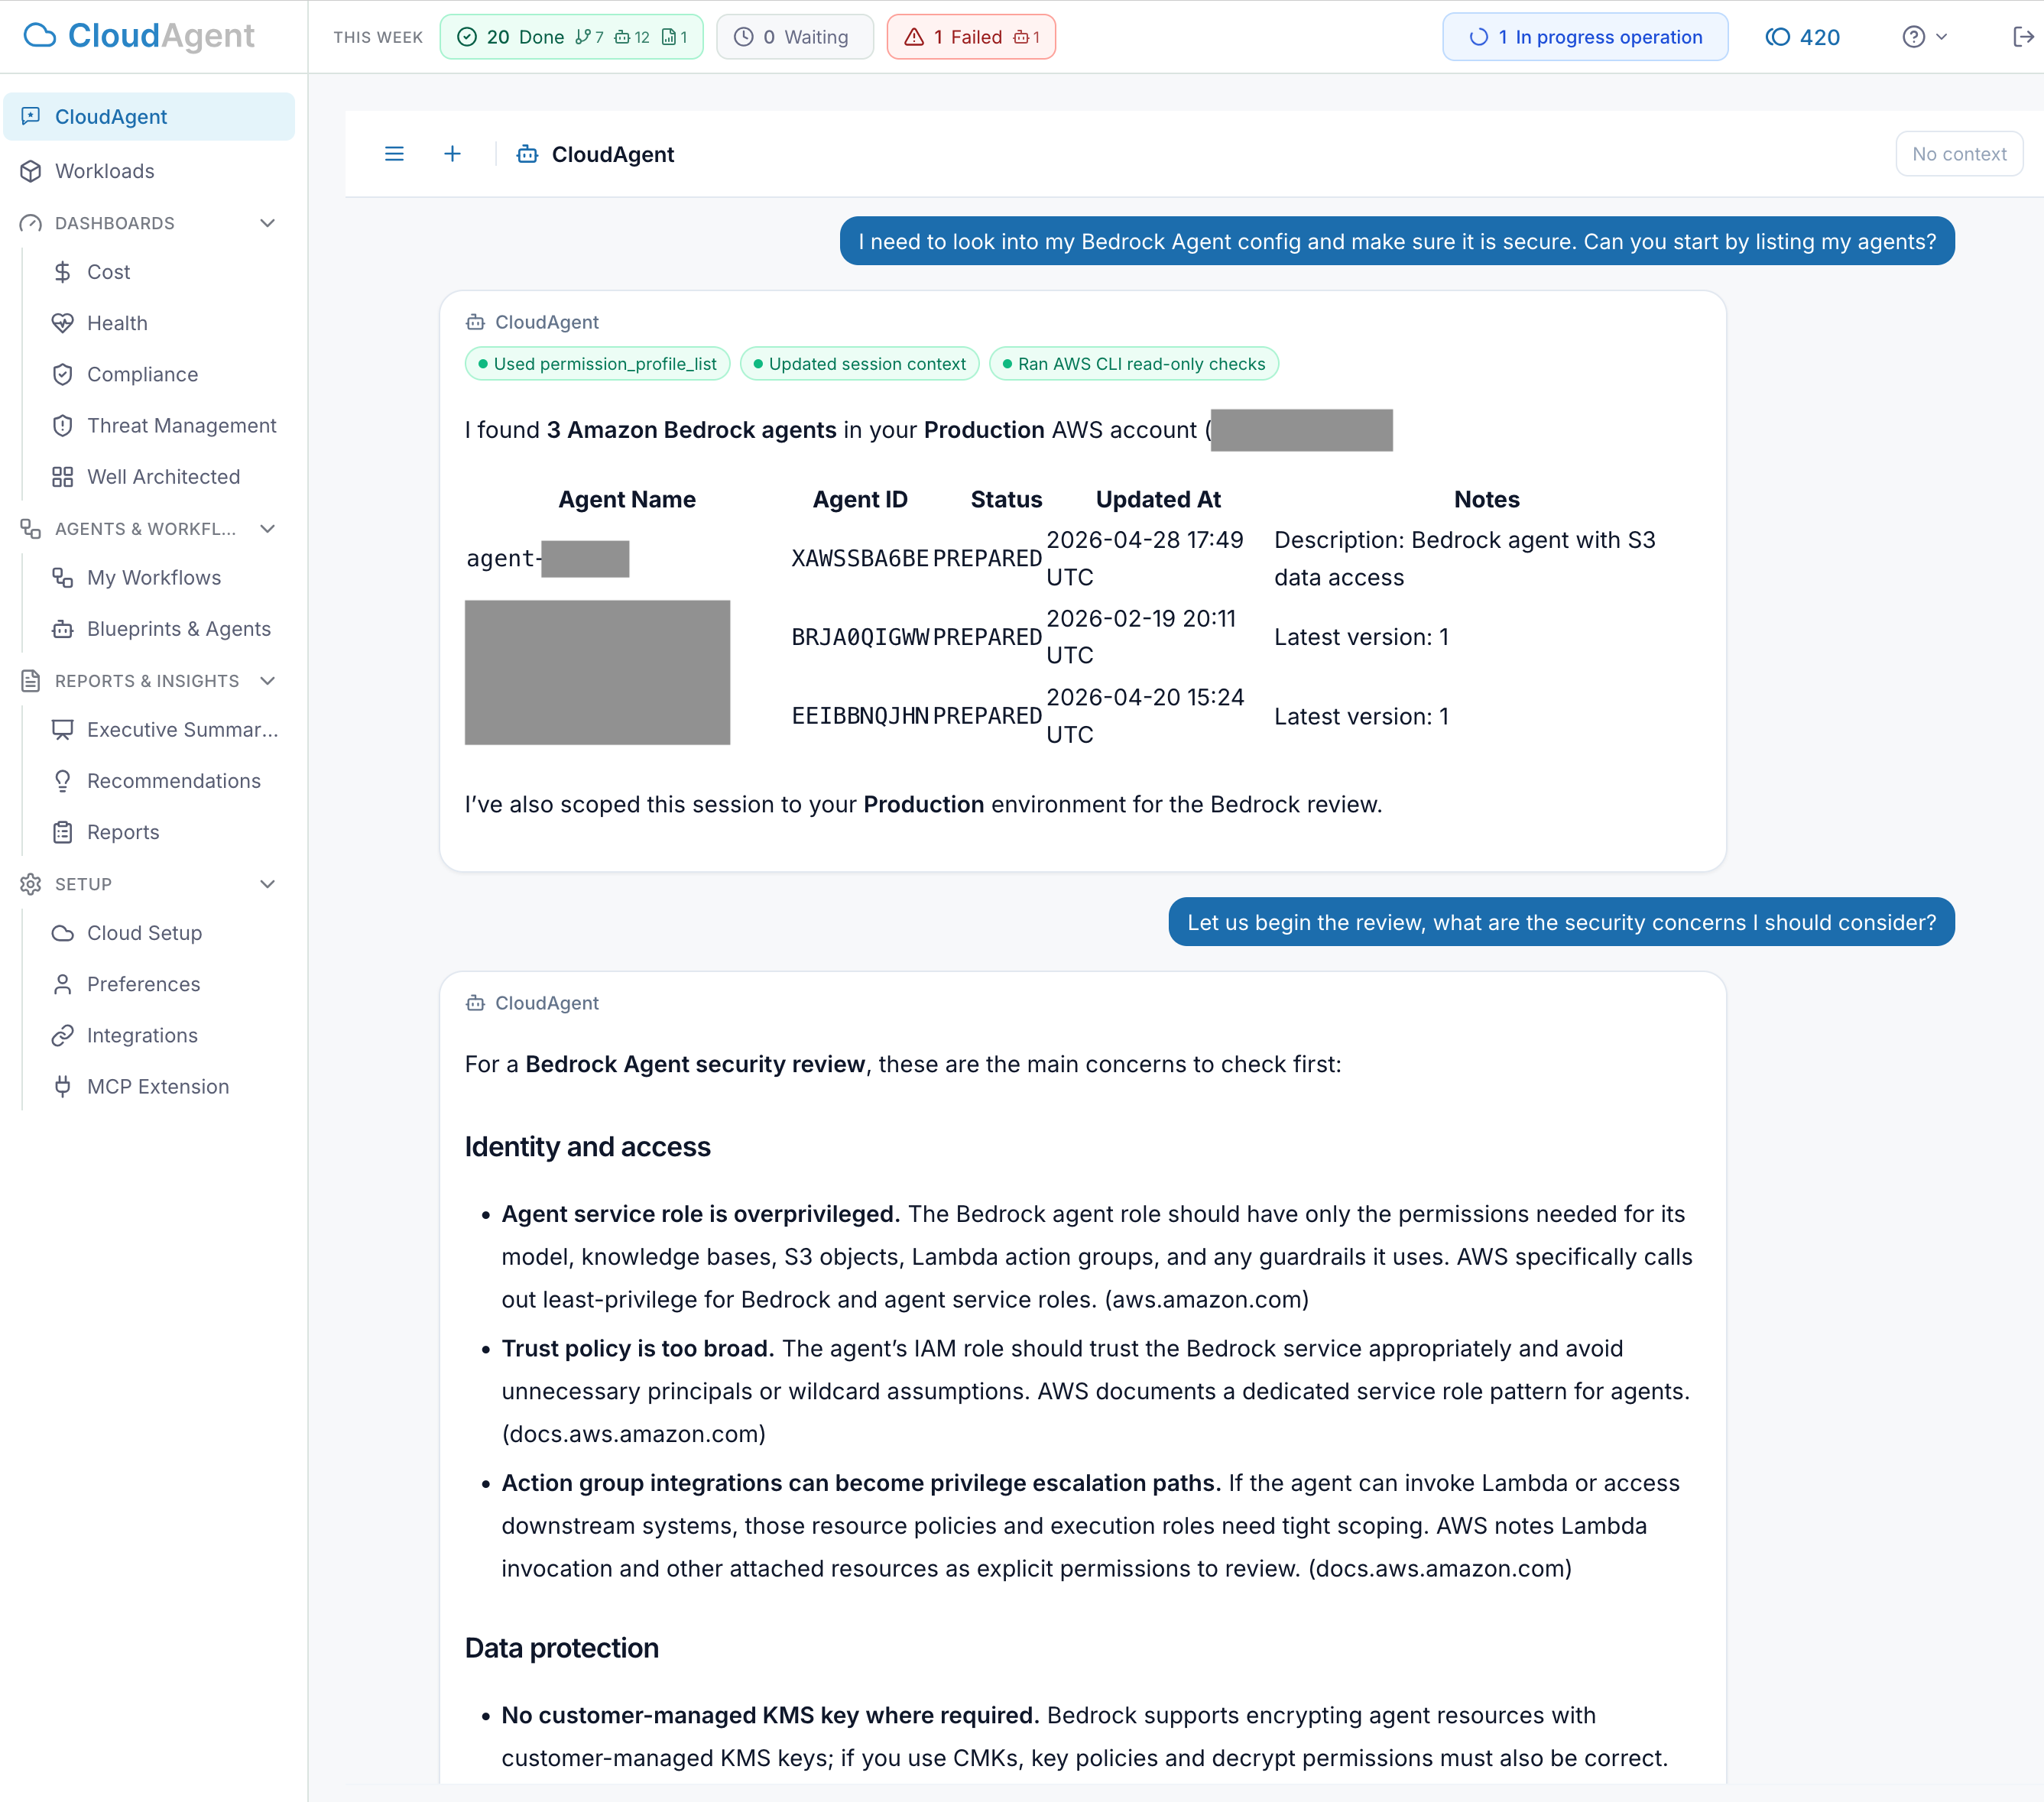Click the My Workflows icon
Screen dimensions: 2044x1802
[x=63, y=578]
